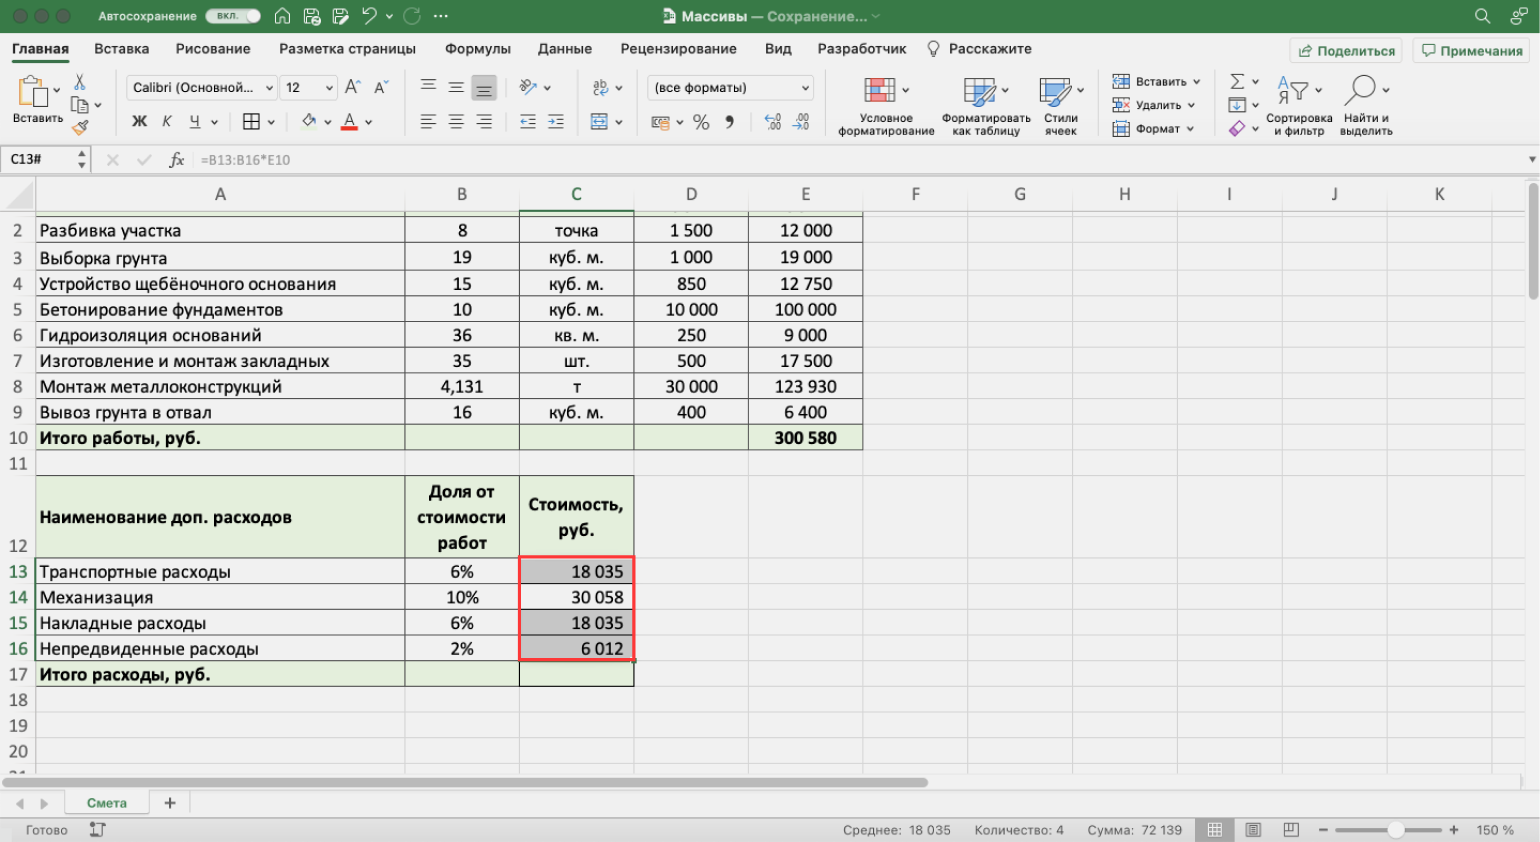Click the Decrease indent icon
Screen dimensions: 1540x842
pyautogui.click(x=528, y=121)
